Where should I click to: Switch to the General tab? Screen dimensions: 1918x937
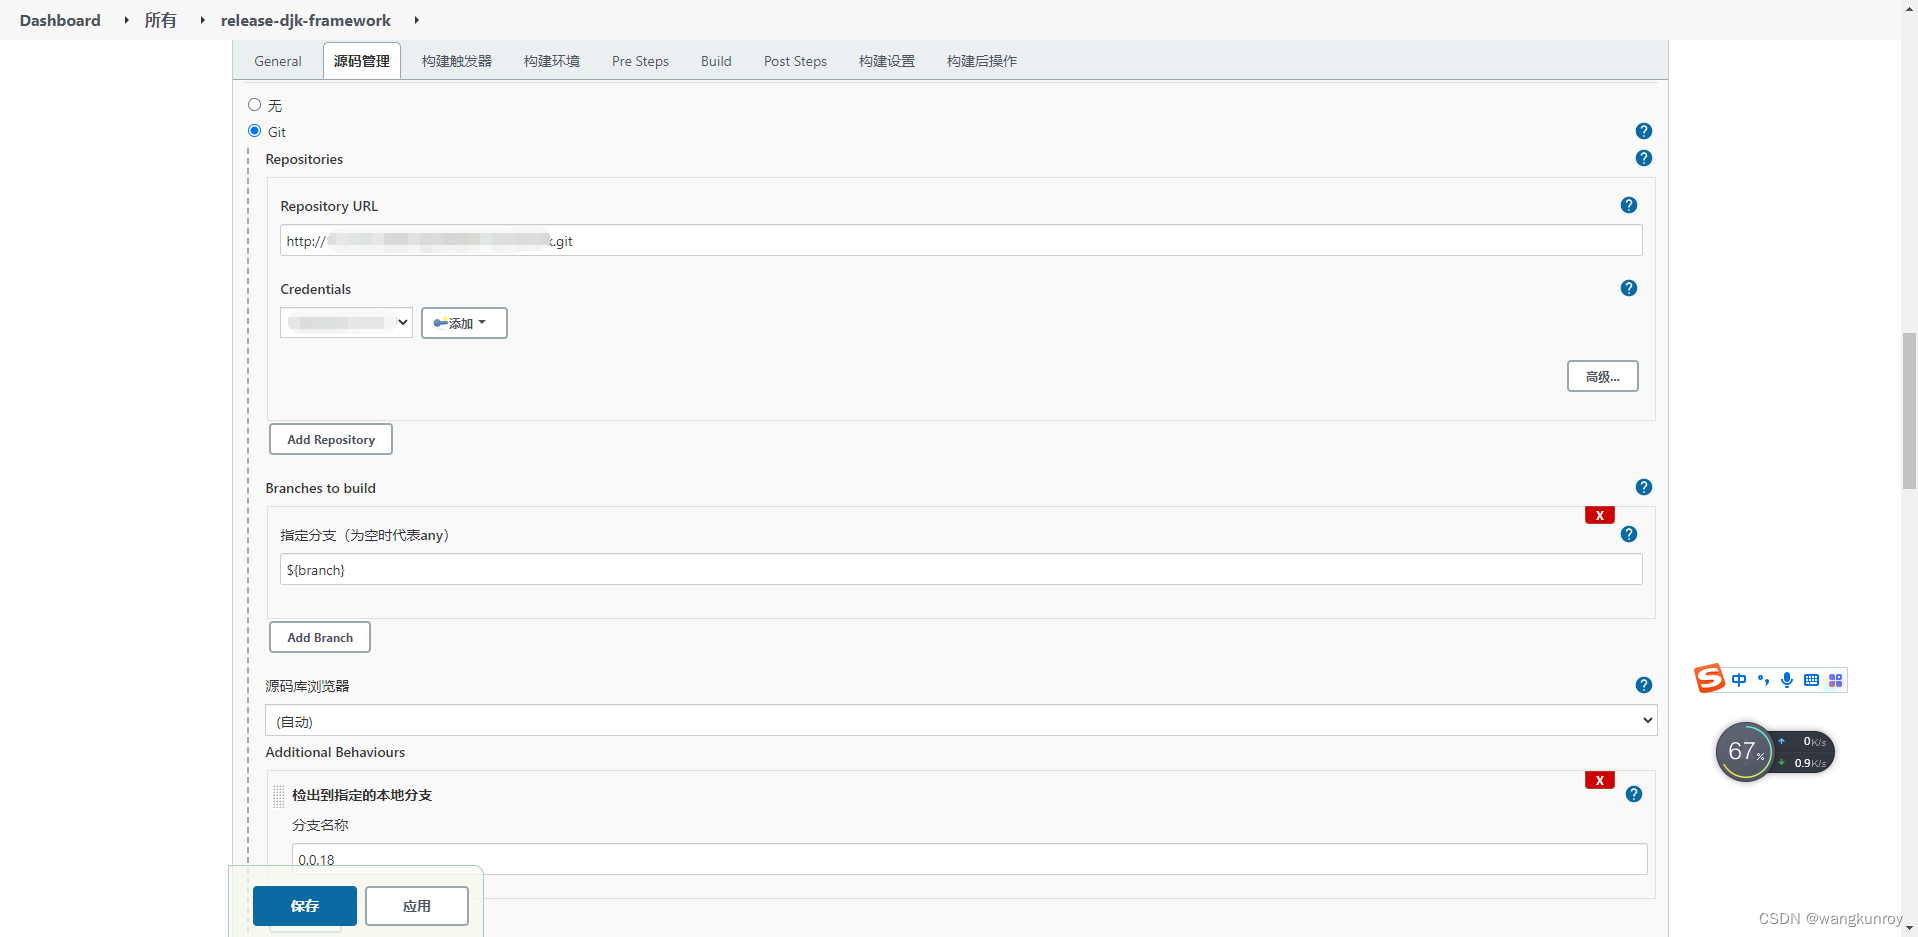click(x=278, y=61)
